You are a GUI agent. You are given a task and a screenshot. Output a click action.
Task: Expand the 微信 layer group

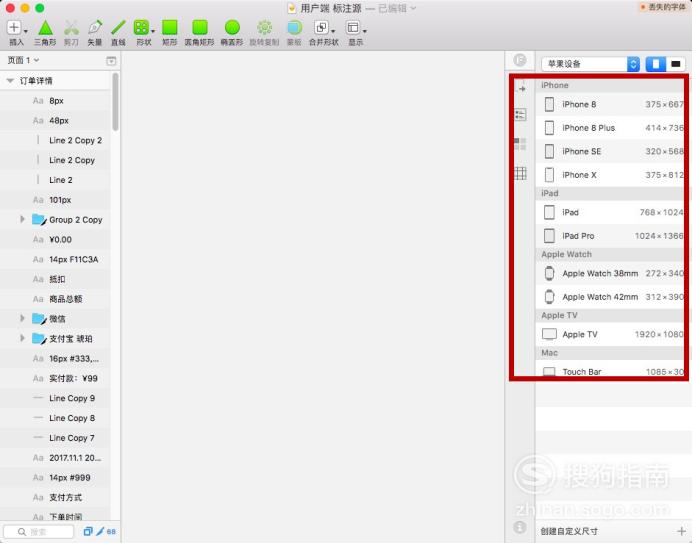coord(22,318)
